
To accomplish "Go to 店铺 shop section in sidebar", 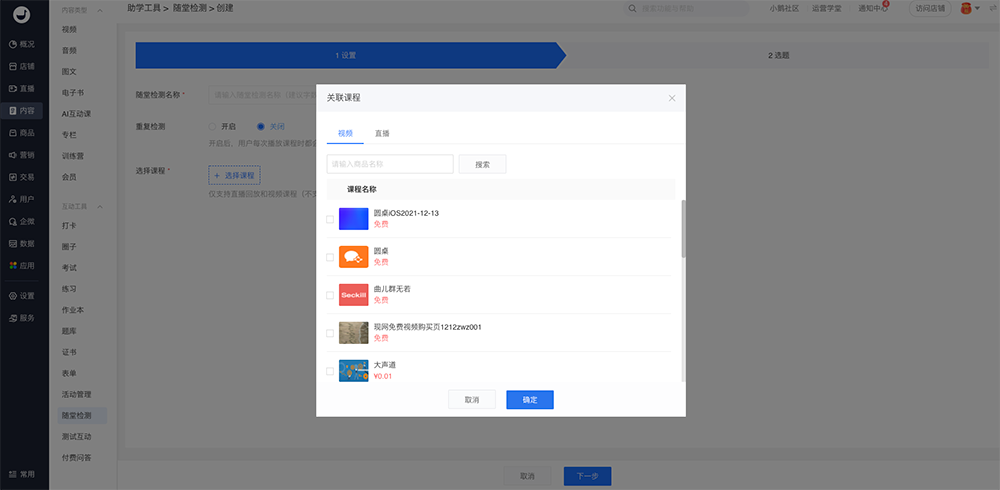I will tap(22, 66).
